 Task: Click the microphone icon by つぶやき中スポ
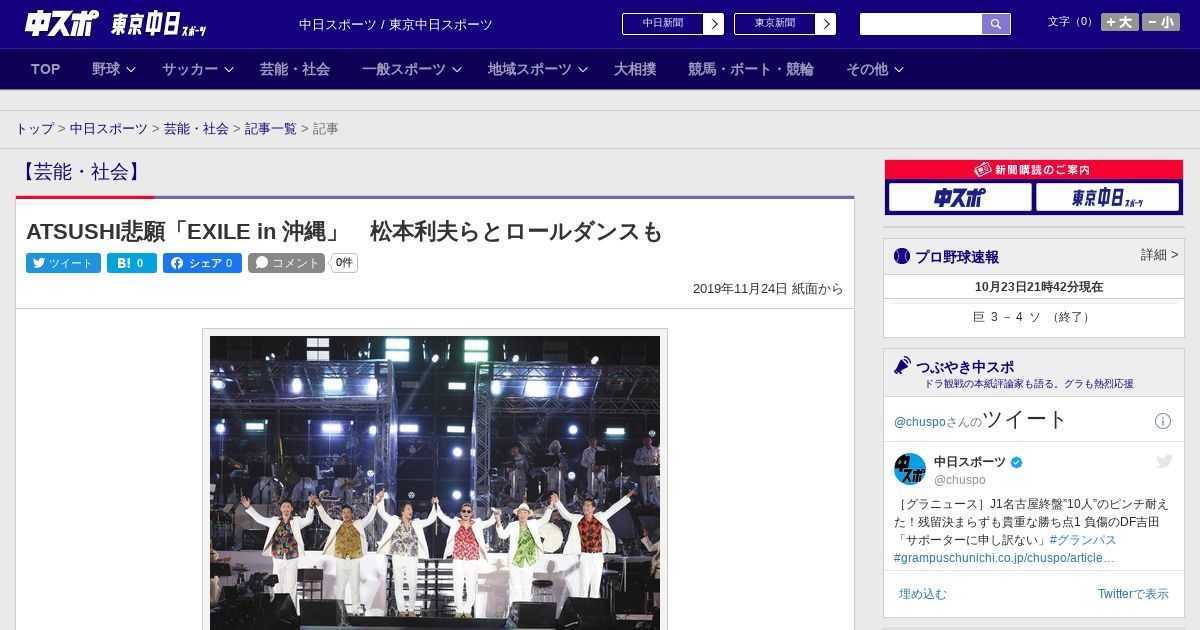[903, 365]
